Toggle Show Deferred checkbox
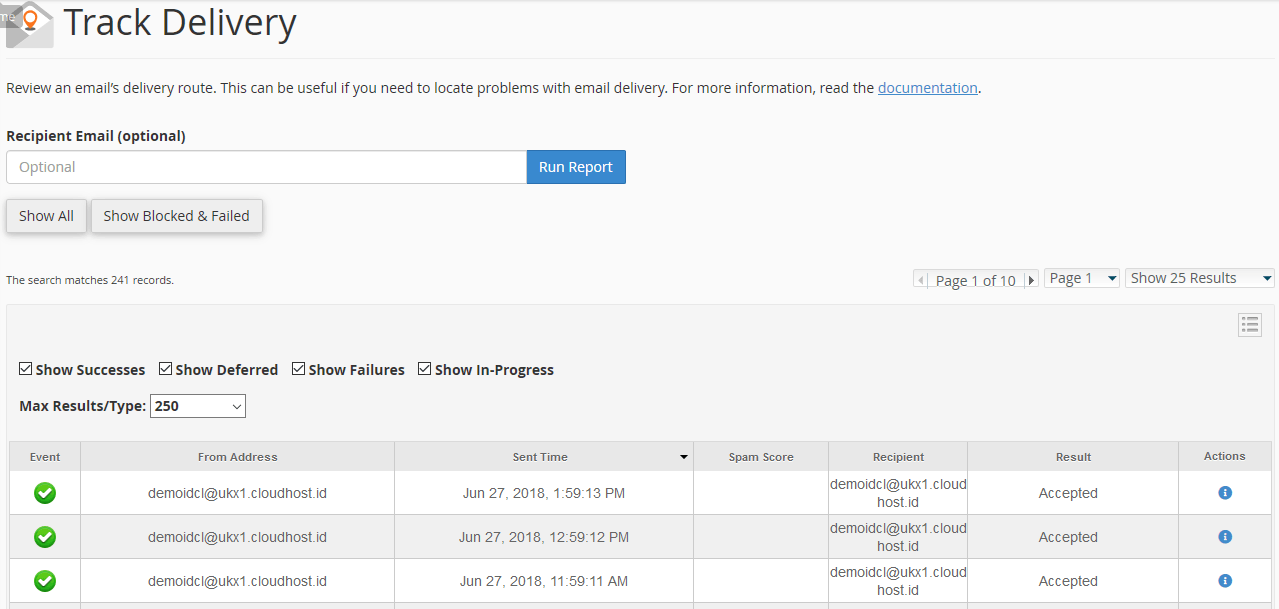 pos(166,369)
